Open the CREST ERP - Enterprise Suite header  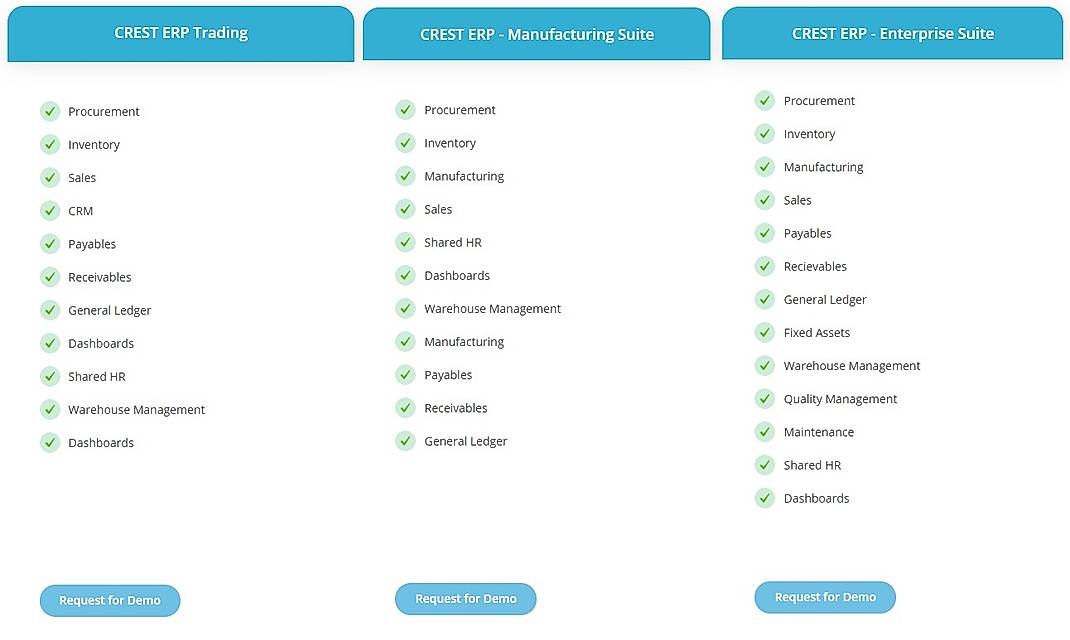[891, 33]
